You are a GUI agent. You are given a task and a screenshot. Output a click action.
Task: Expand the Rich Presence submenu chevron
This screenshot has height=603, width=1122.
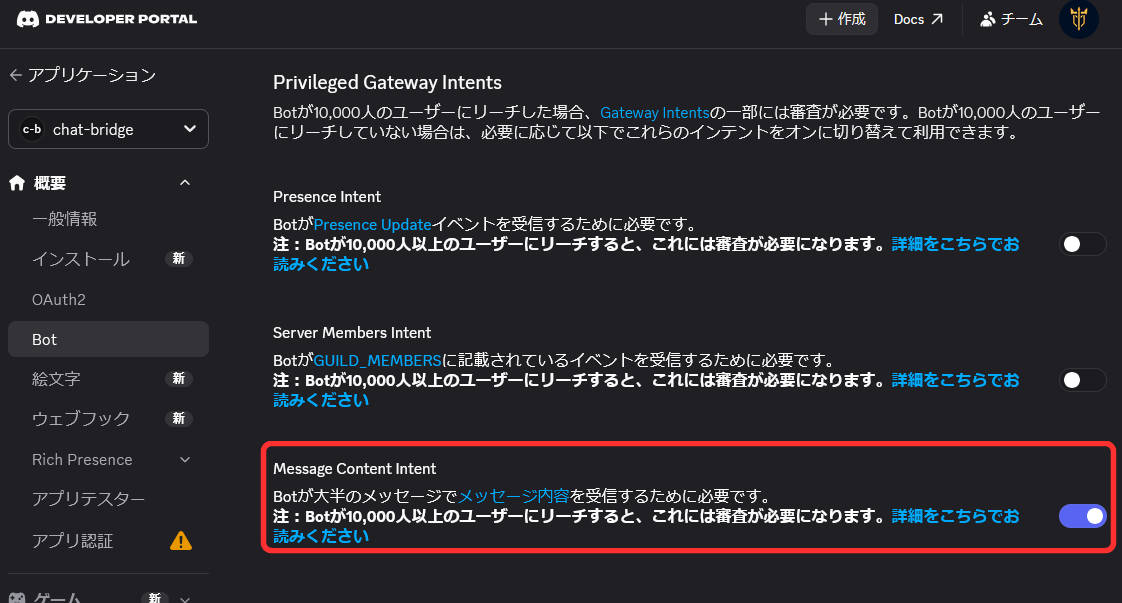(185, 460)
